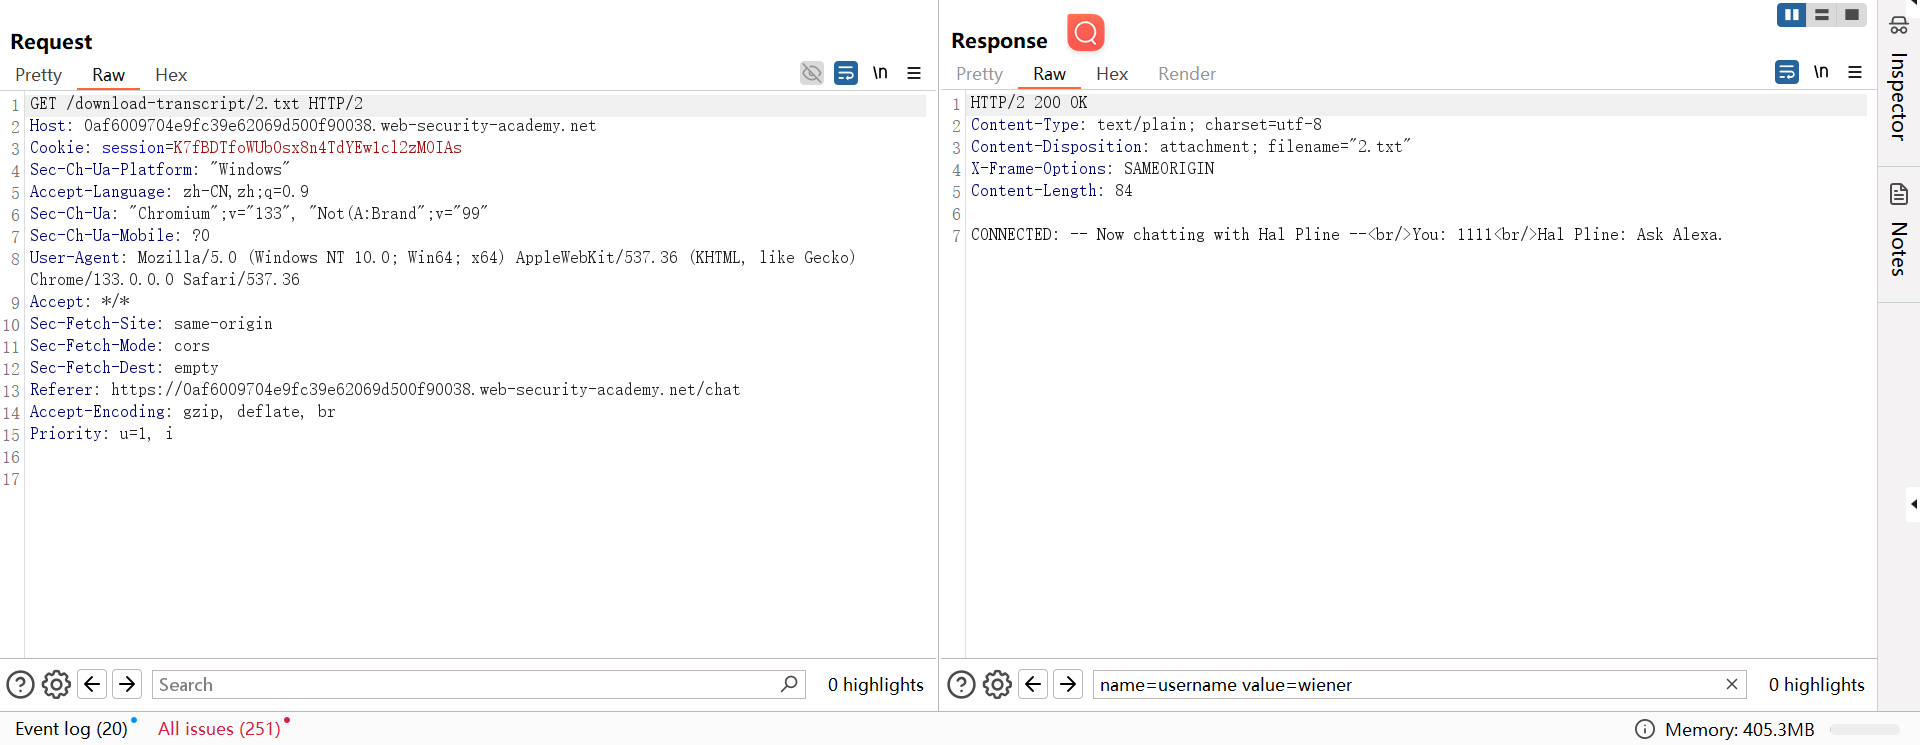Image resolution: width=1920 pixels, height=745 pixels.
Task: Switch response view to Render tab
Action: pos(1186,74)
